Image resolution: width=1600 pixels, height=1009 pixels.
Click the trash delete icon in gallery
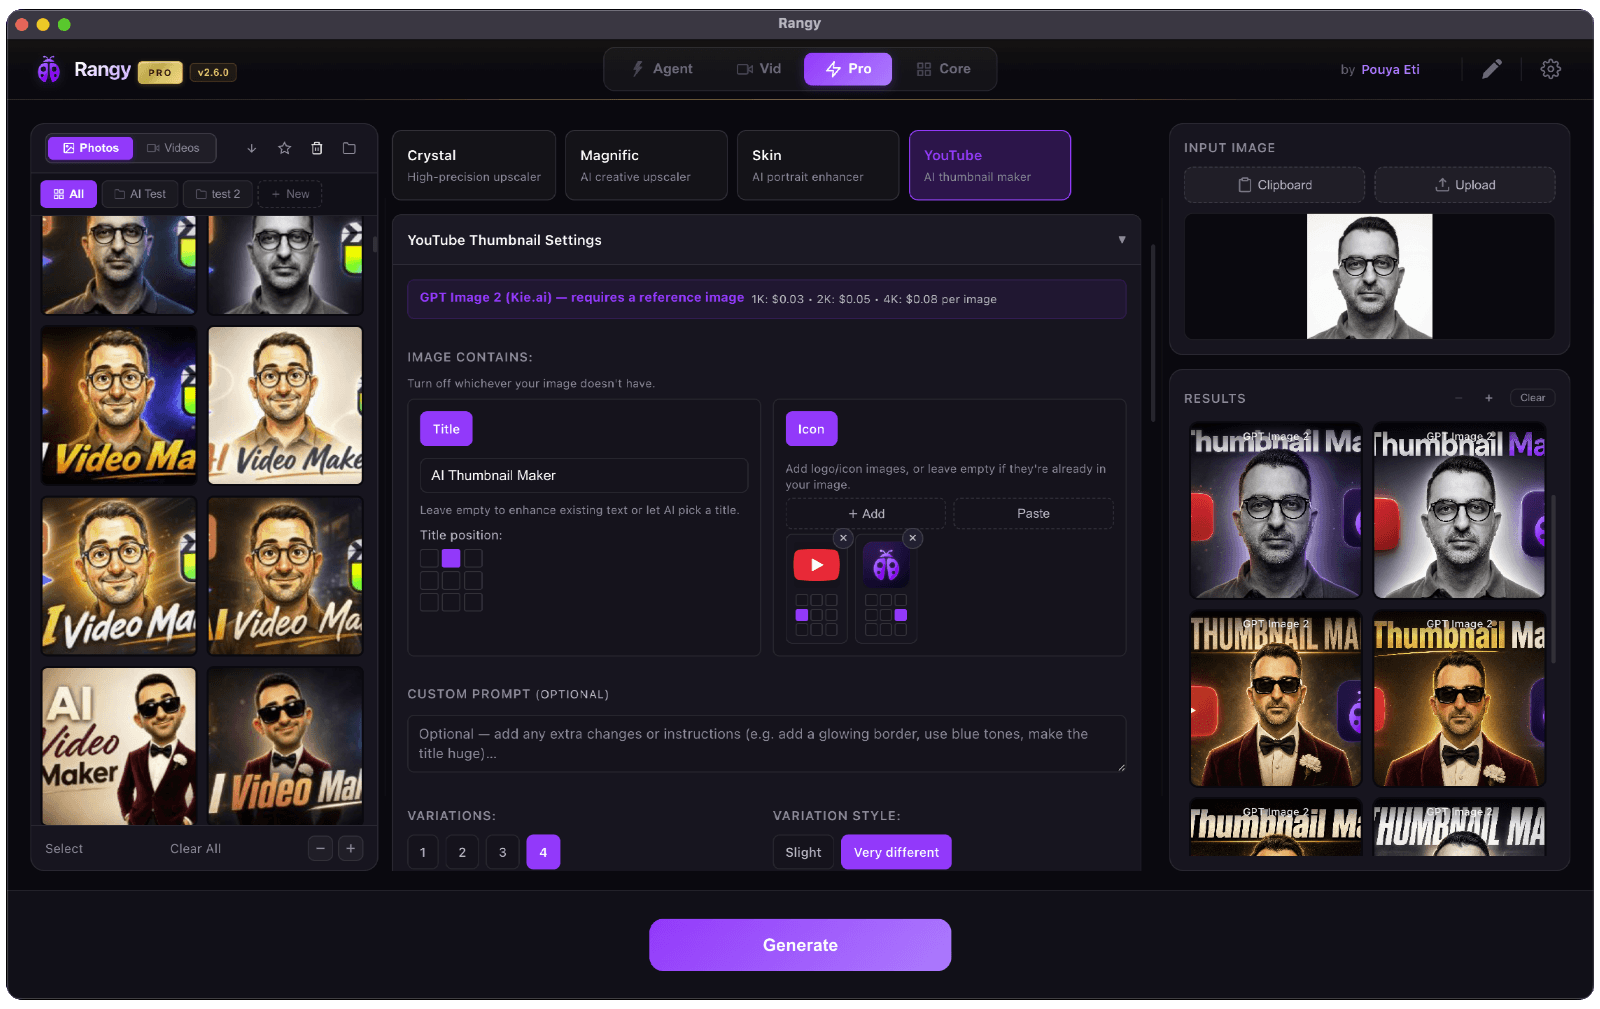[x=317, y=148]
